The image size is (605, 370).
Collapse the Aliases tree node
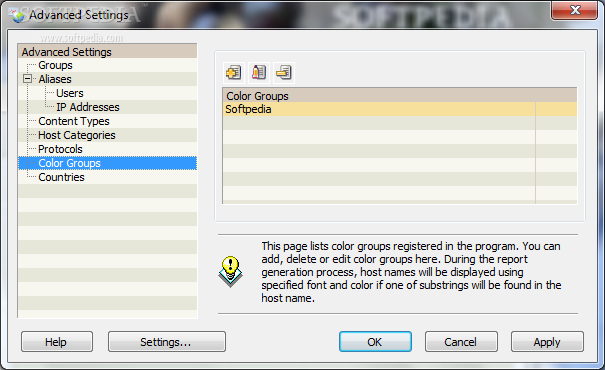(27, 79)
